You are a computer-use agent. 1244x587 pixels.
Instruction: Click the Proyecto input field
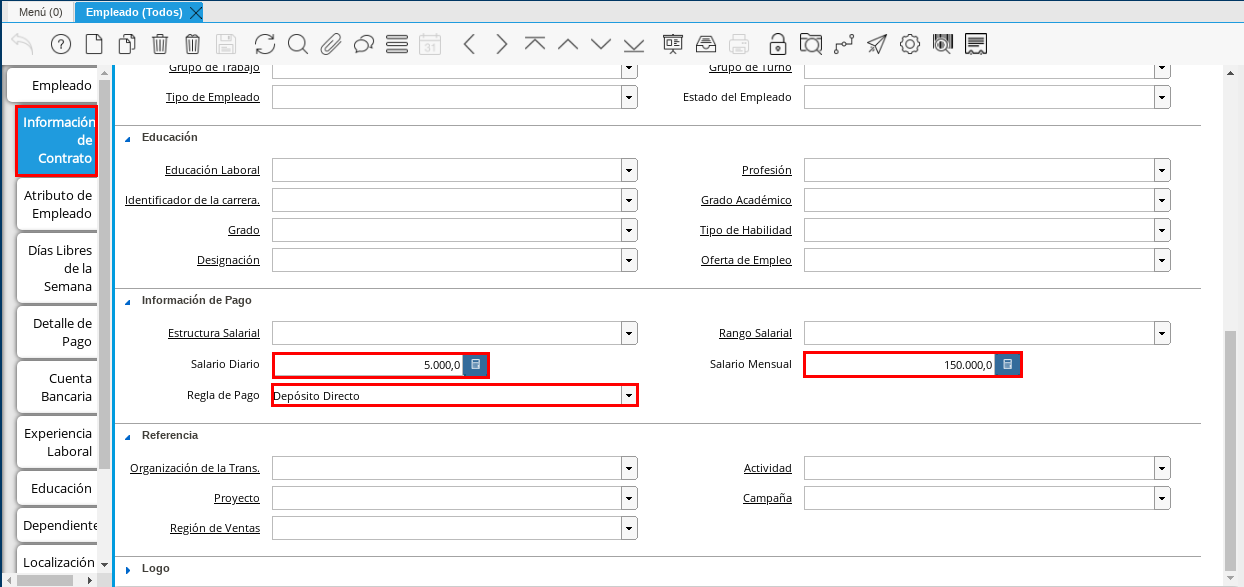pos(447,498)
